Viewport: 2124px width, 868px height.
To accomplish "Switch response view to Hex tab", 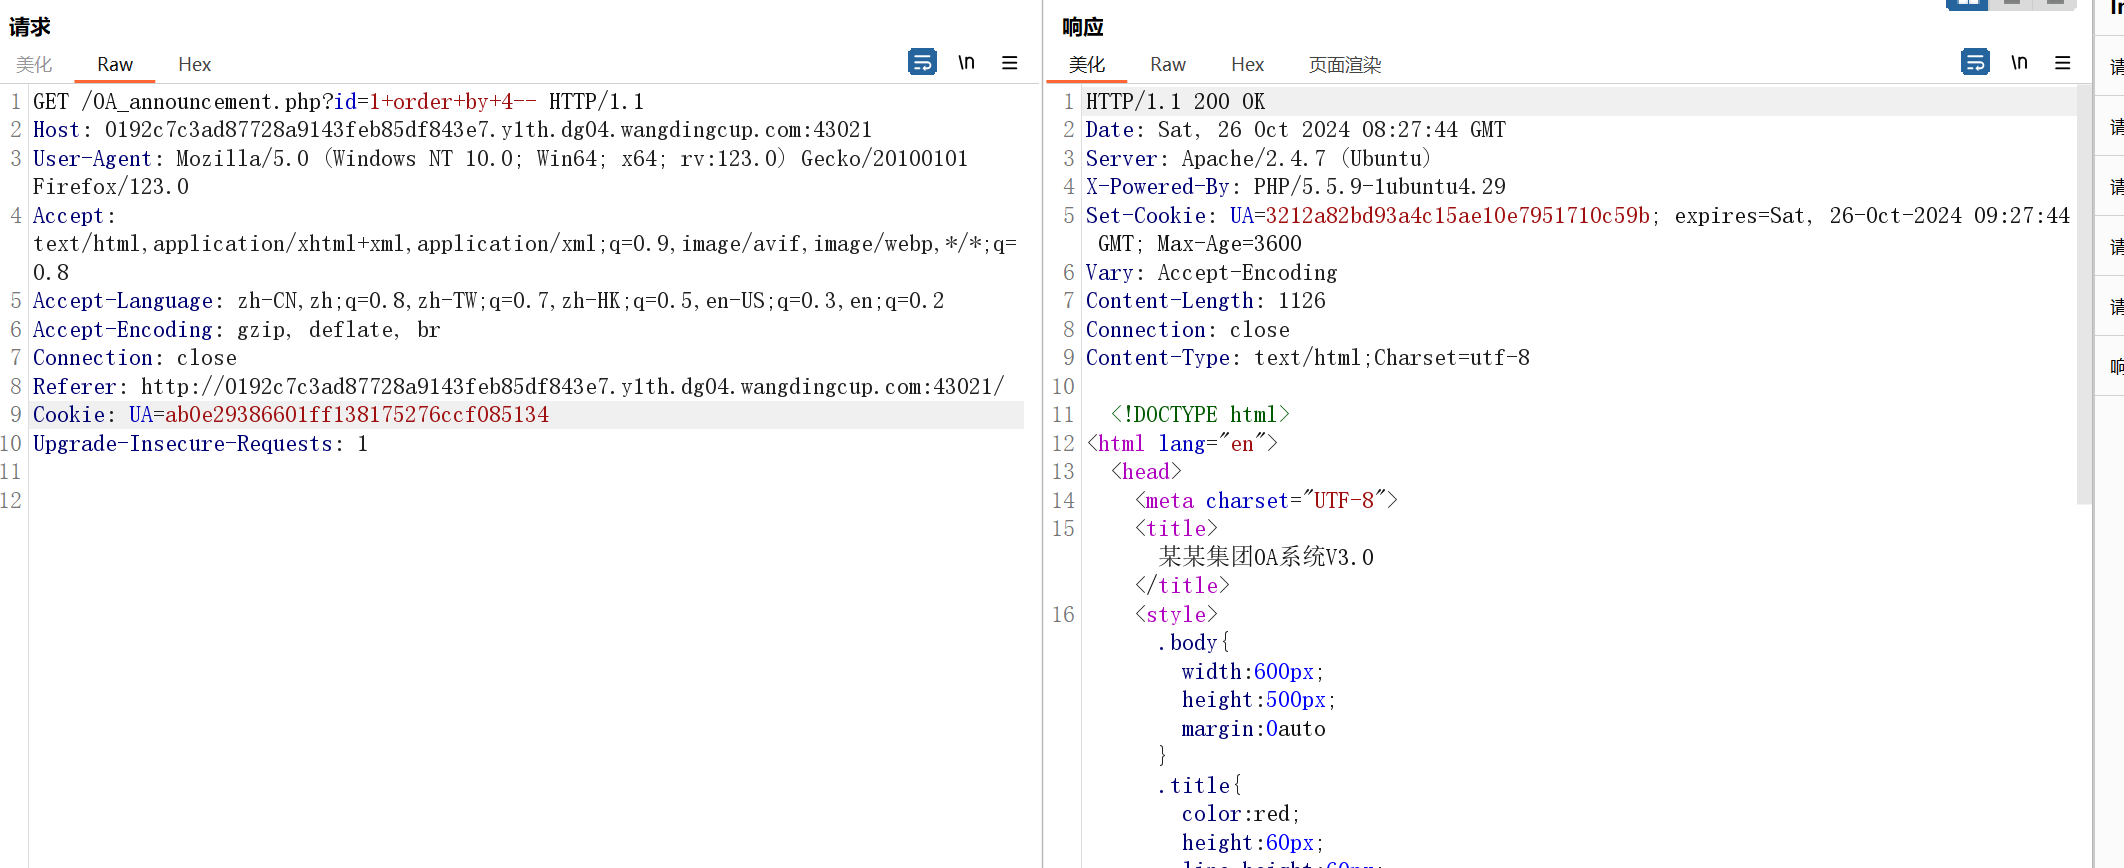I will [1248, 65].
